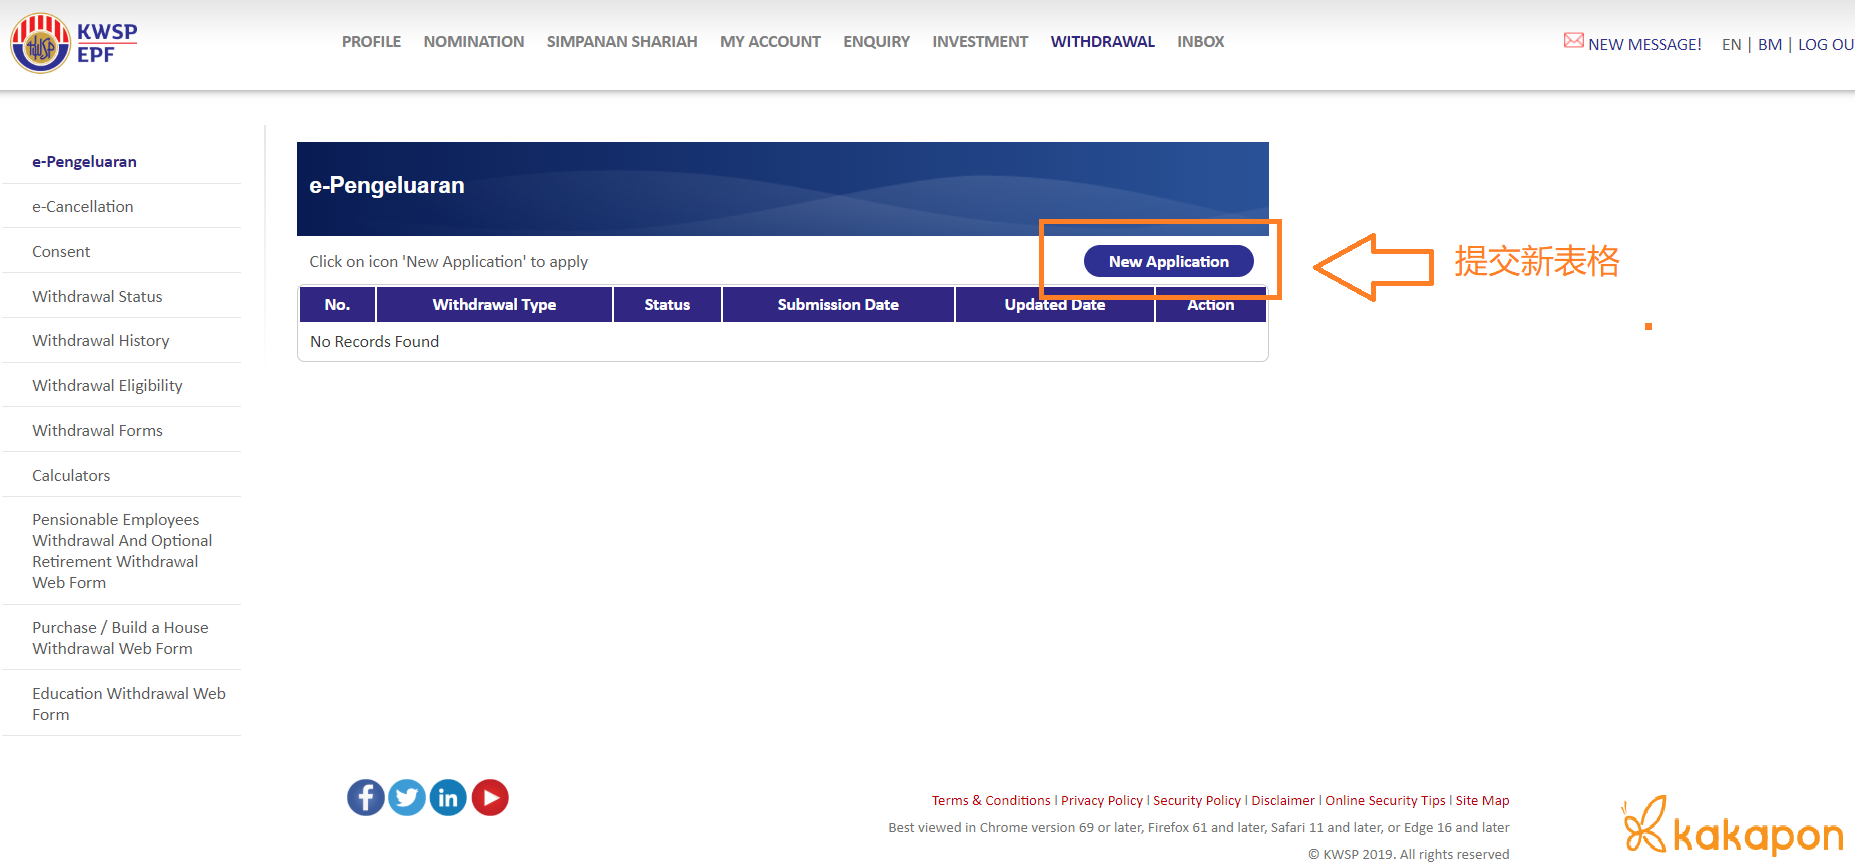Open Calculators in the sidebar
This screenshot has height=863, width=1855.
pyautogui.click(x=71, y=476)
